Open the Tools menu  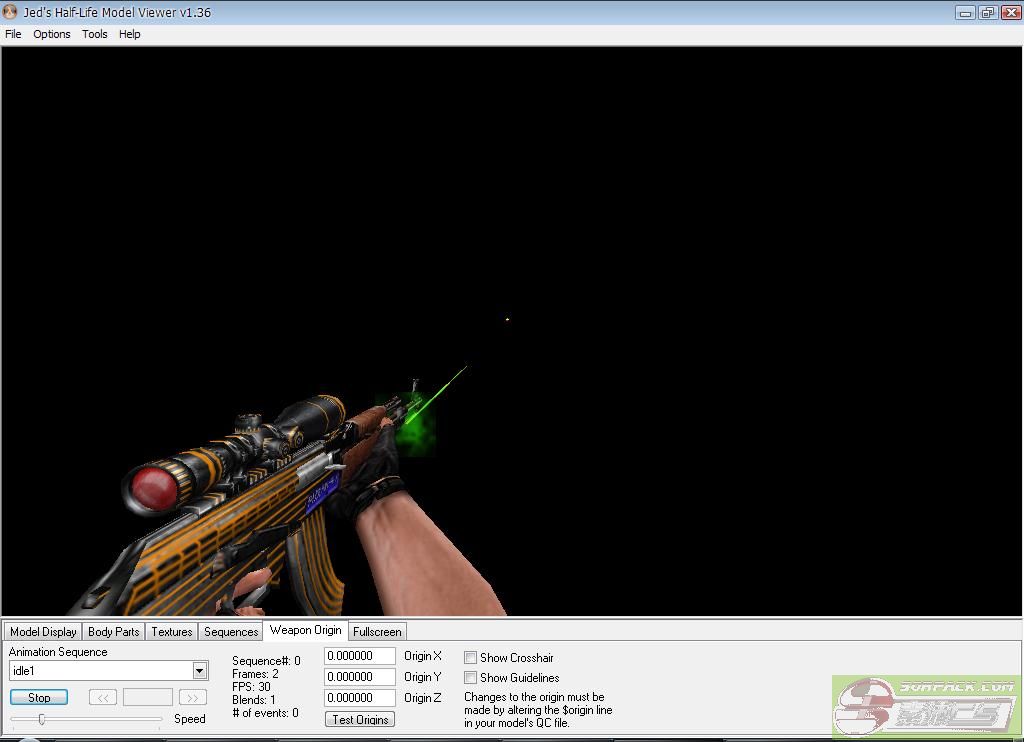point(95,34)
